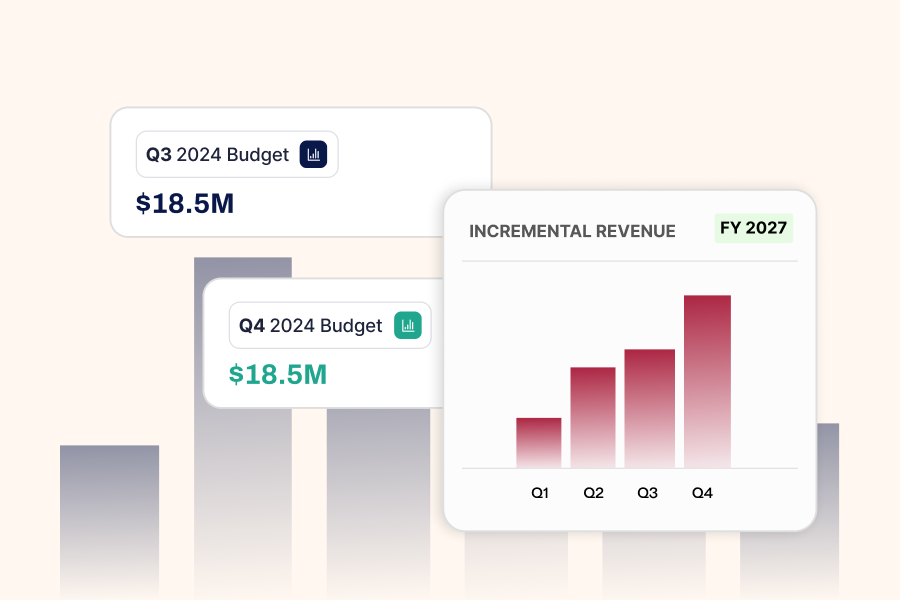Select the Q2 bar in the Incremental Revenue chart
This screenshot has width=900, height=600.
(x=593, y=417)
